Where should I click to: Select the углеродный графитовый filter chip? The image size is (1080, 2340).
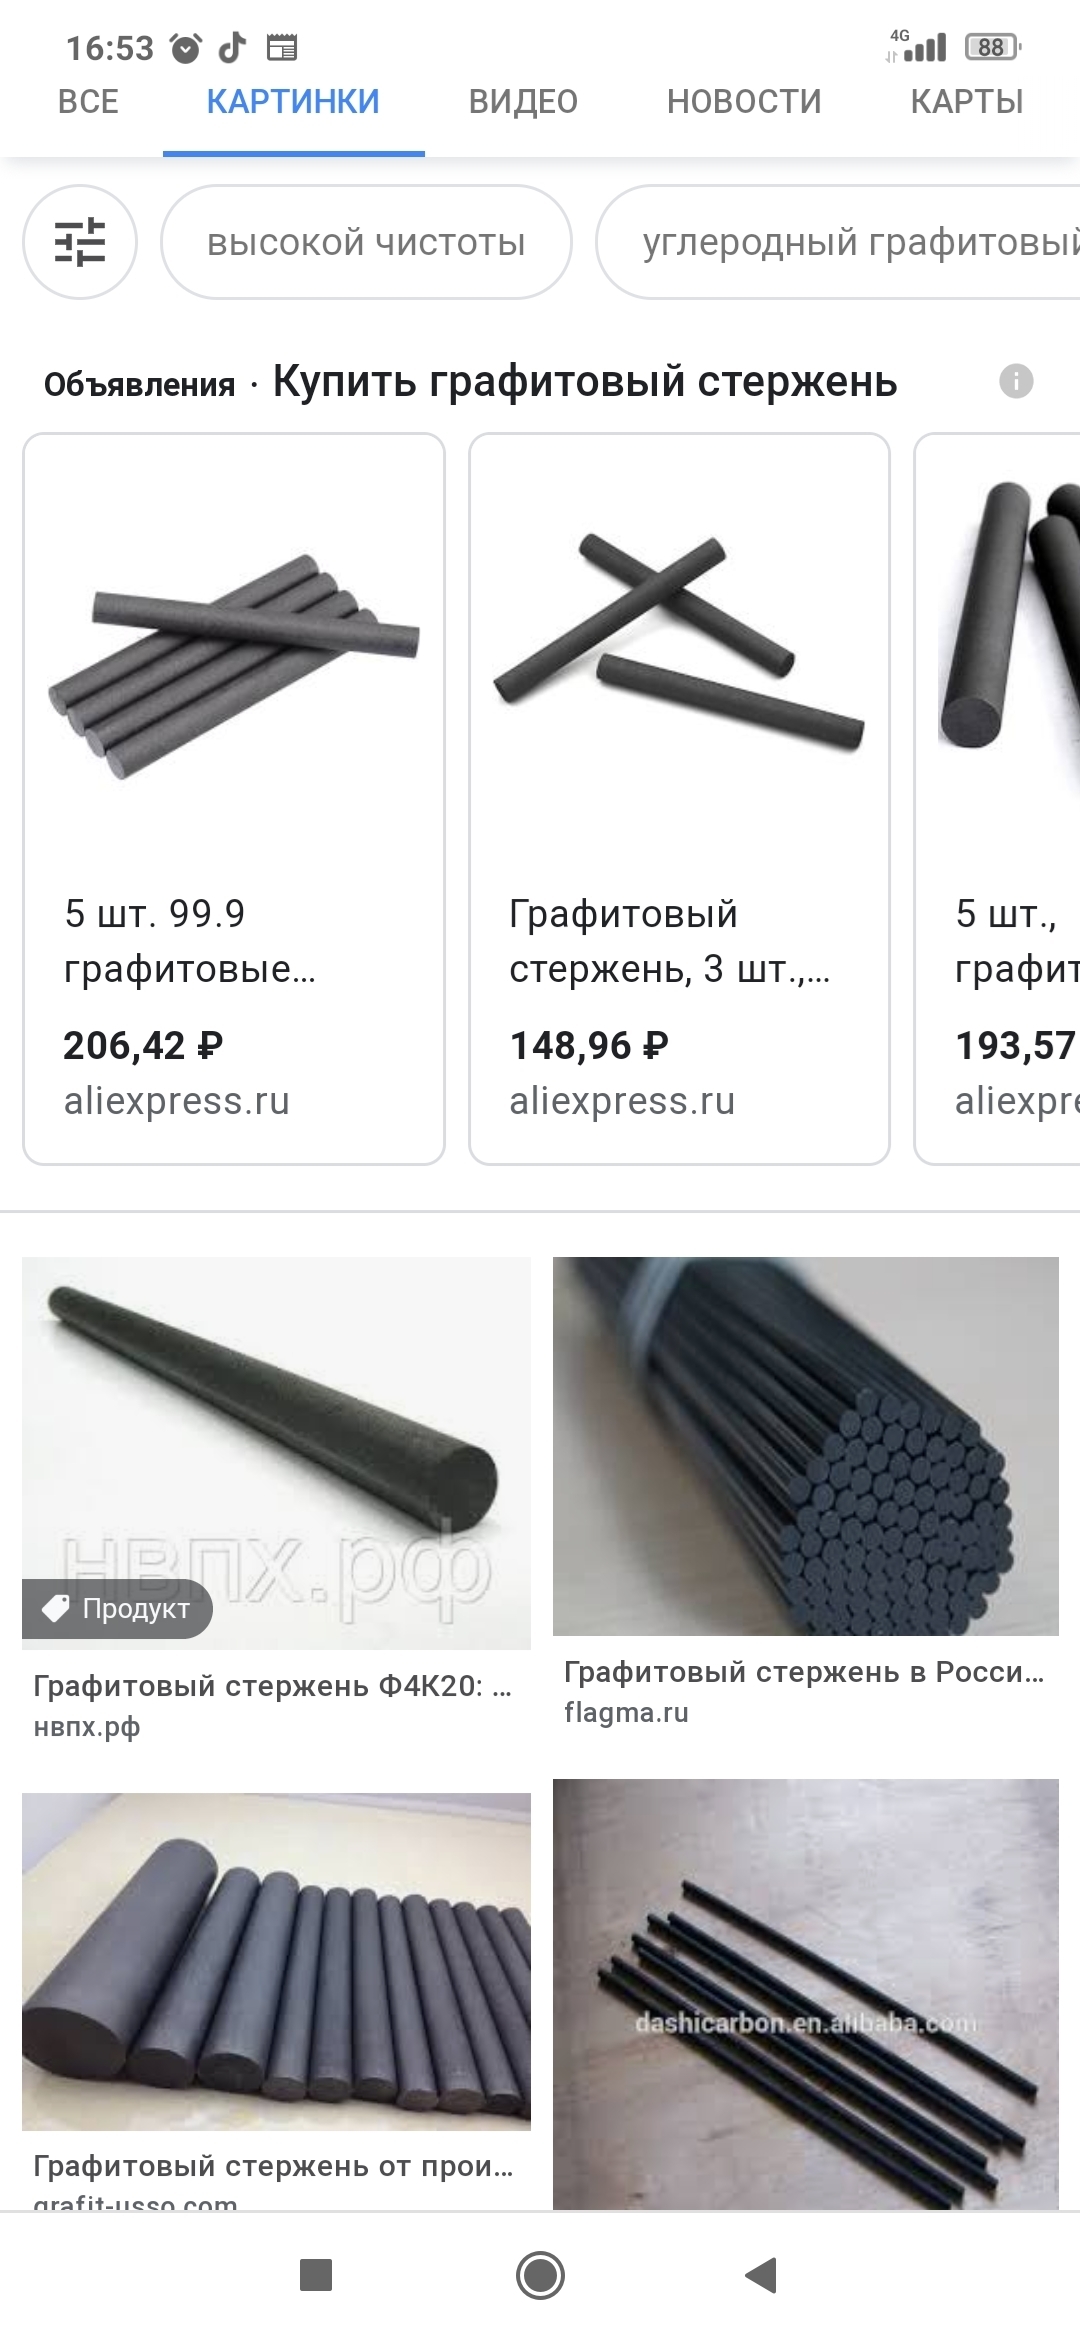click(839, 242)
